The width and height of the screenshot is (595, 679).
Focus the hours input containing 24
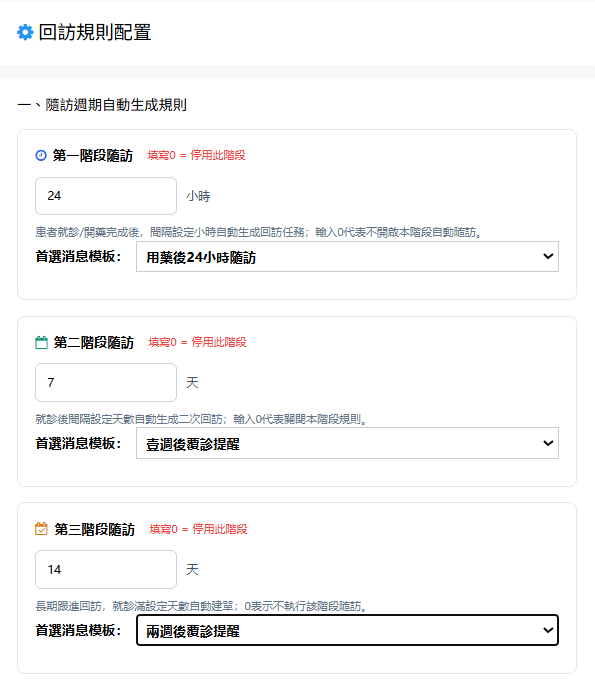(x=106, y=196)
